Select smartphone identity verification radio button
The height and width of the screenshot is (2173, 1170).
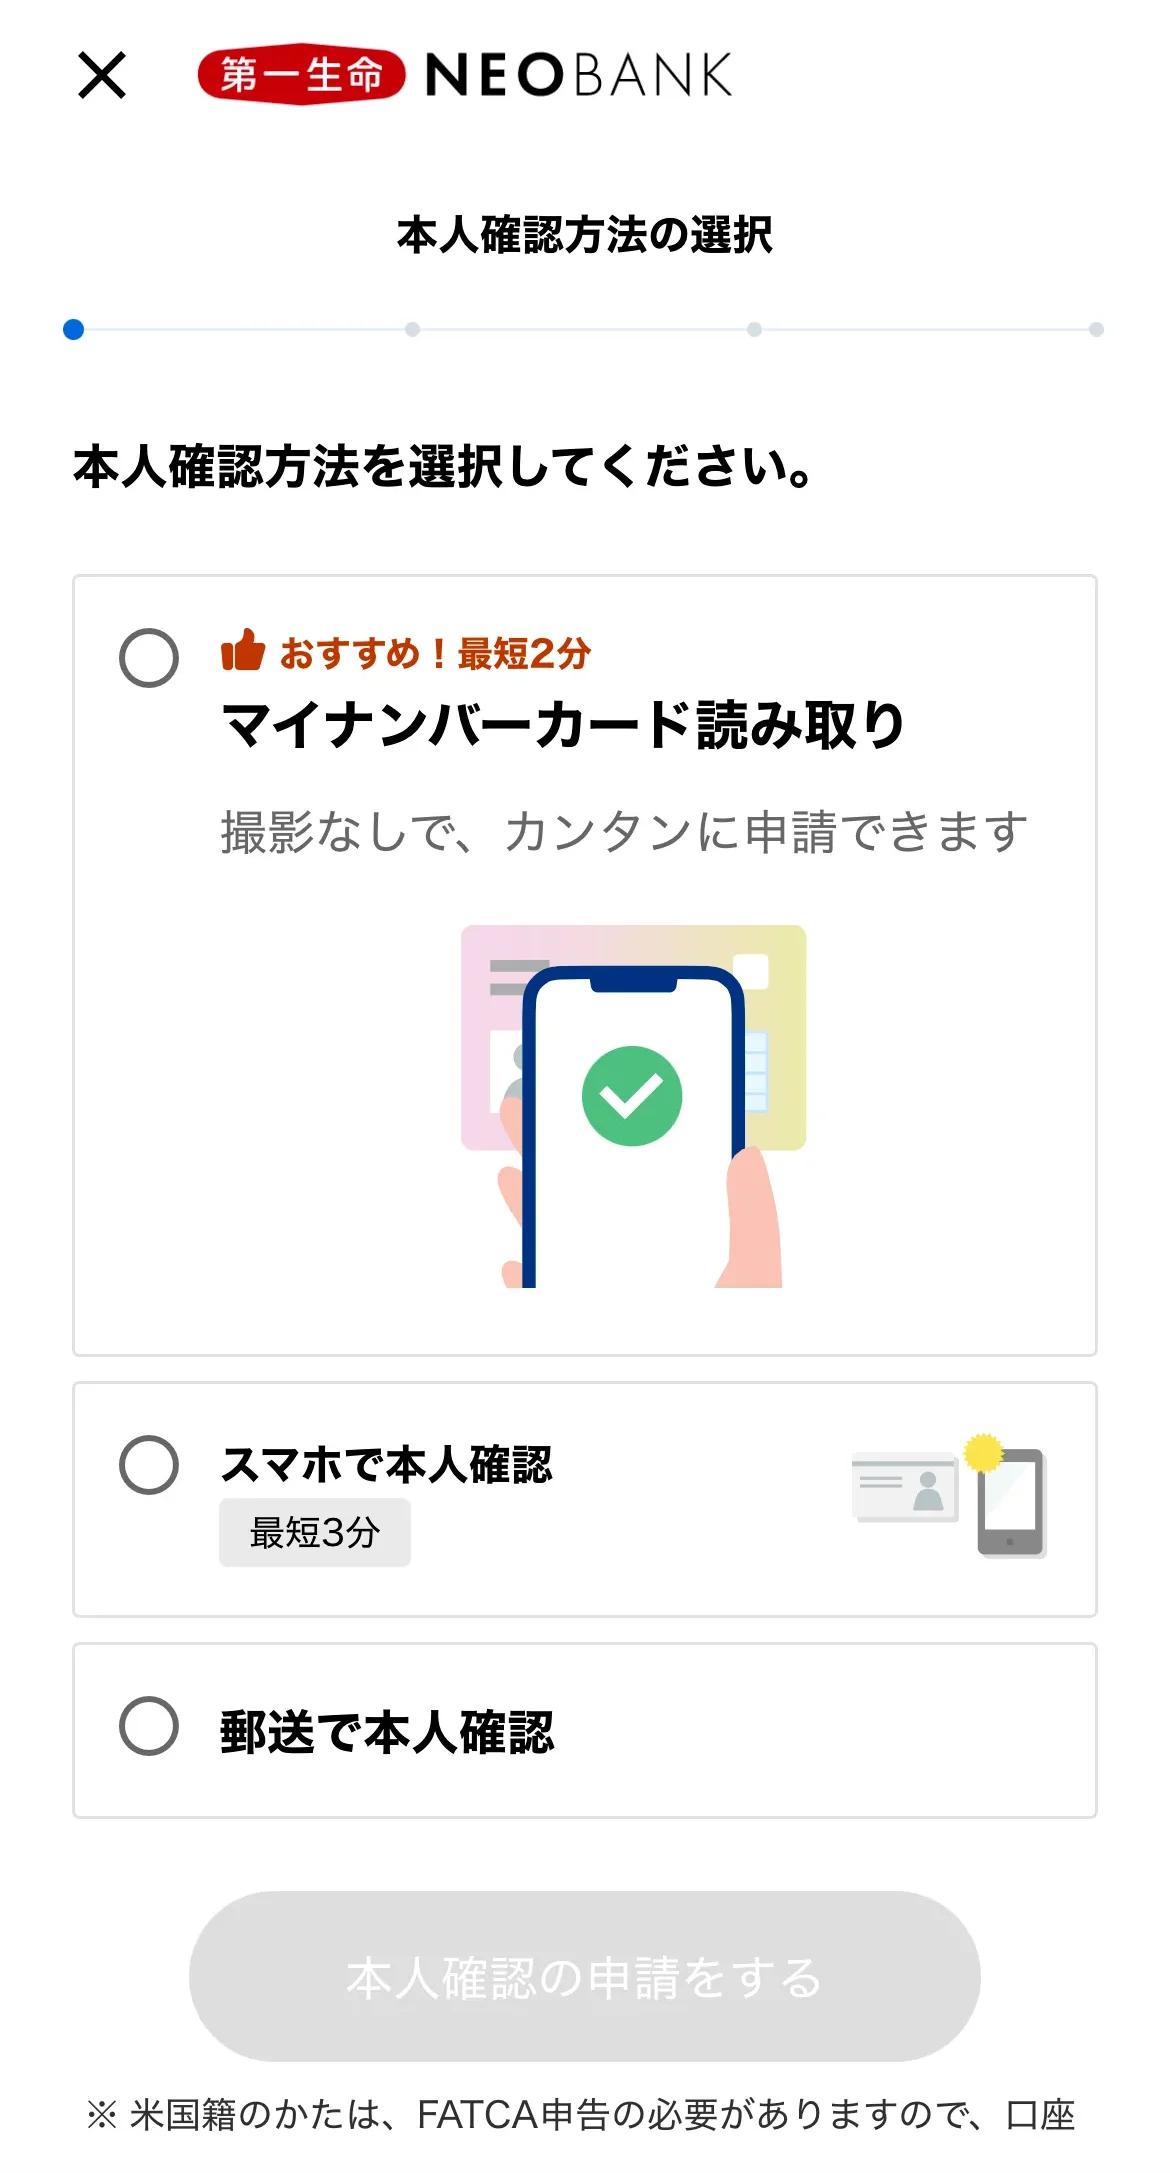149,1465
